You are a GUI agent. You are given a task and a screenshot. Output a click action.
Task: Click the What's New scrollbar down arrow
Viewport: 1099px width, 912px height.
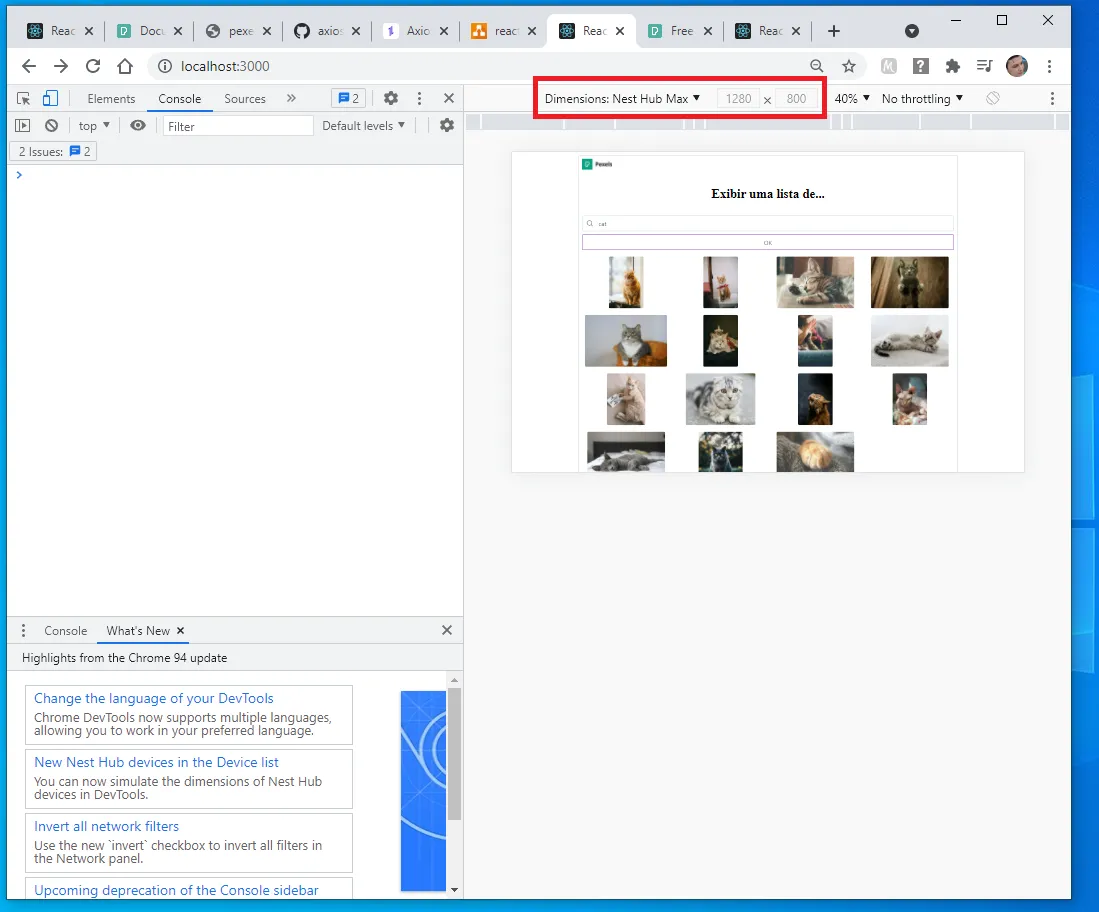point(454,890)
